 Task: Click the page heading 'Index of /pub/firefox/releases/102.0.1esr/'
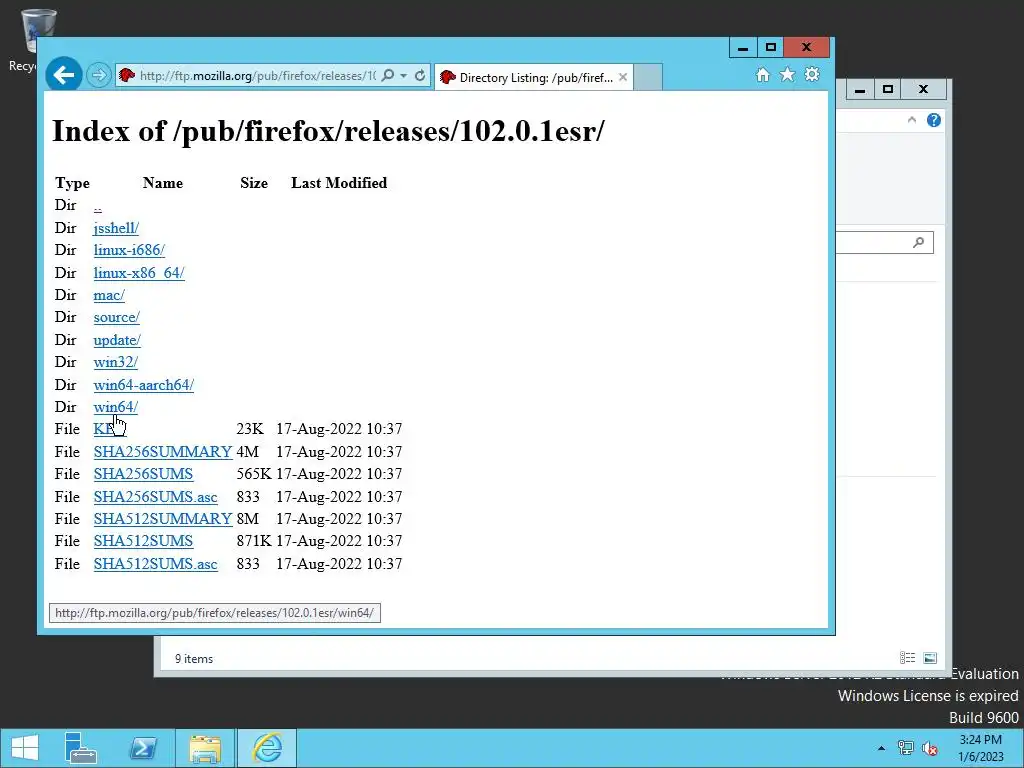pyautogui.click(x=328, y=131)
